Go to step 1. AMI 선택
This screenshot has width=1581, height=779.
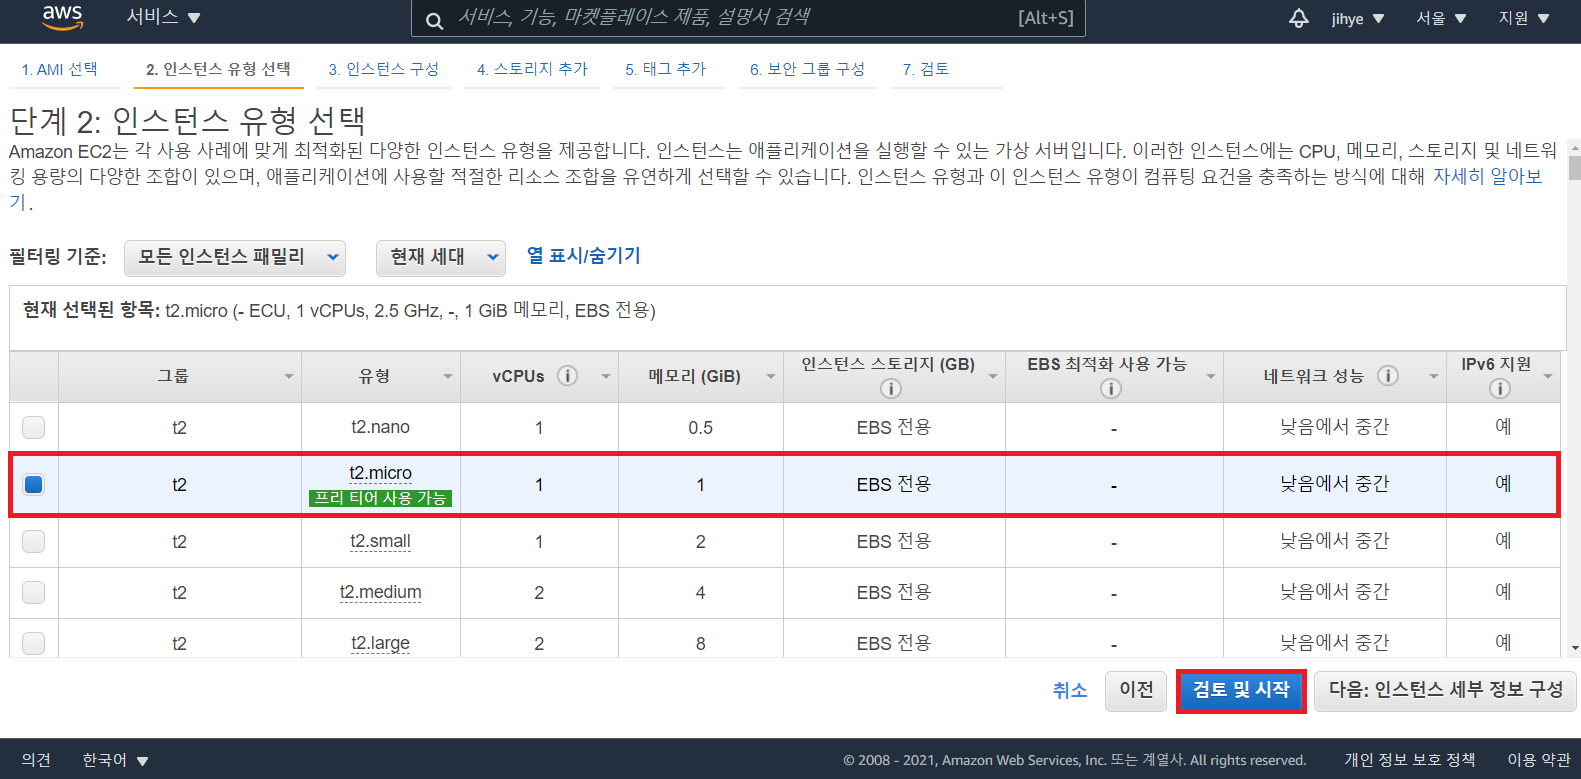[60, 69]
